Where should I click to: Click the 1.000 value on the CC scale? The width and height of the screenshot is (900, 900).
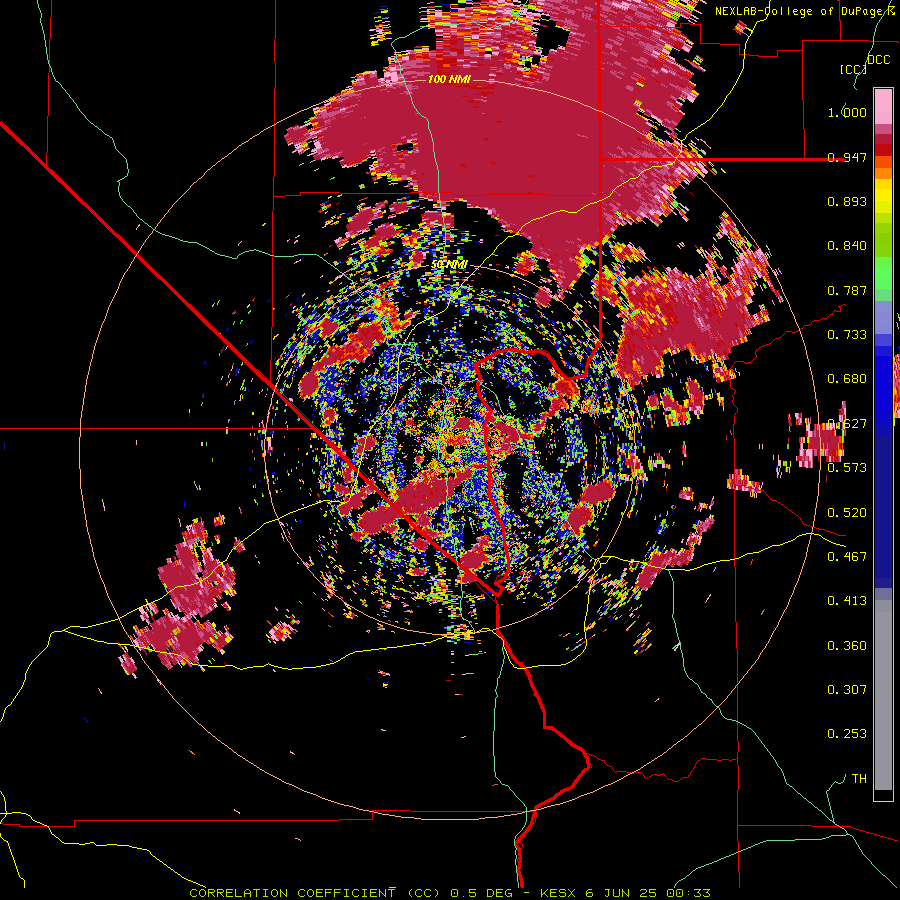[x=847, y=112]
